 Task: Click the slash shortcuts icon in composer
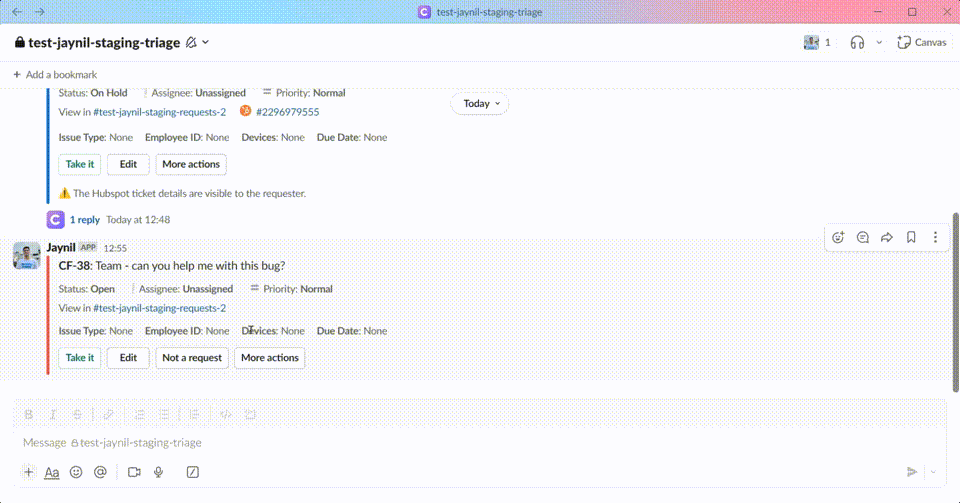[x=193, y=472]
